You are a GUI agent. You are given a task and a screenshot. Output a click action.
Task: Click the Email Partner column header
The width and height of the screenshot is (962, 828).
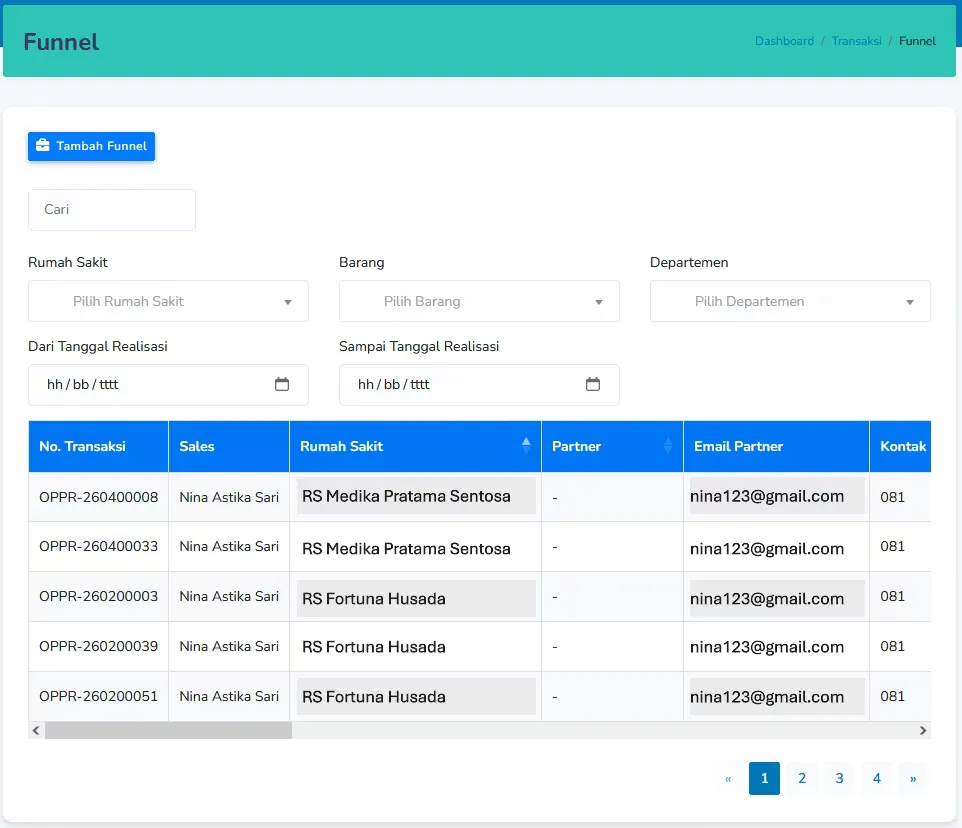tap(776, 447)
